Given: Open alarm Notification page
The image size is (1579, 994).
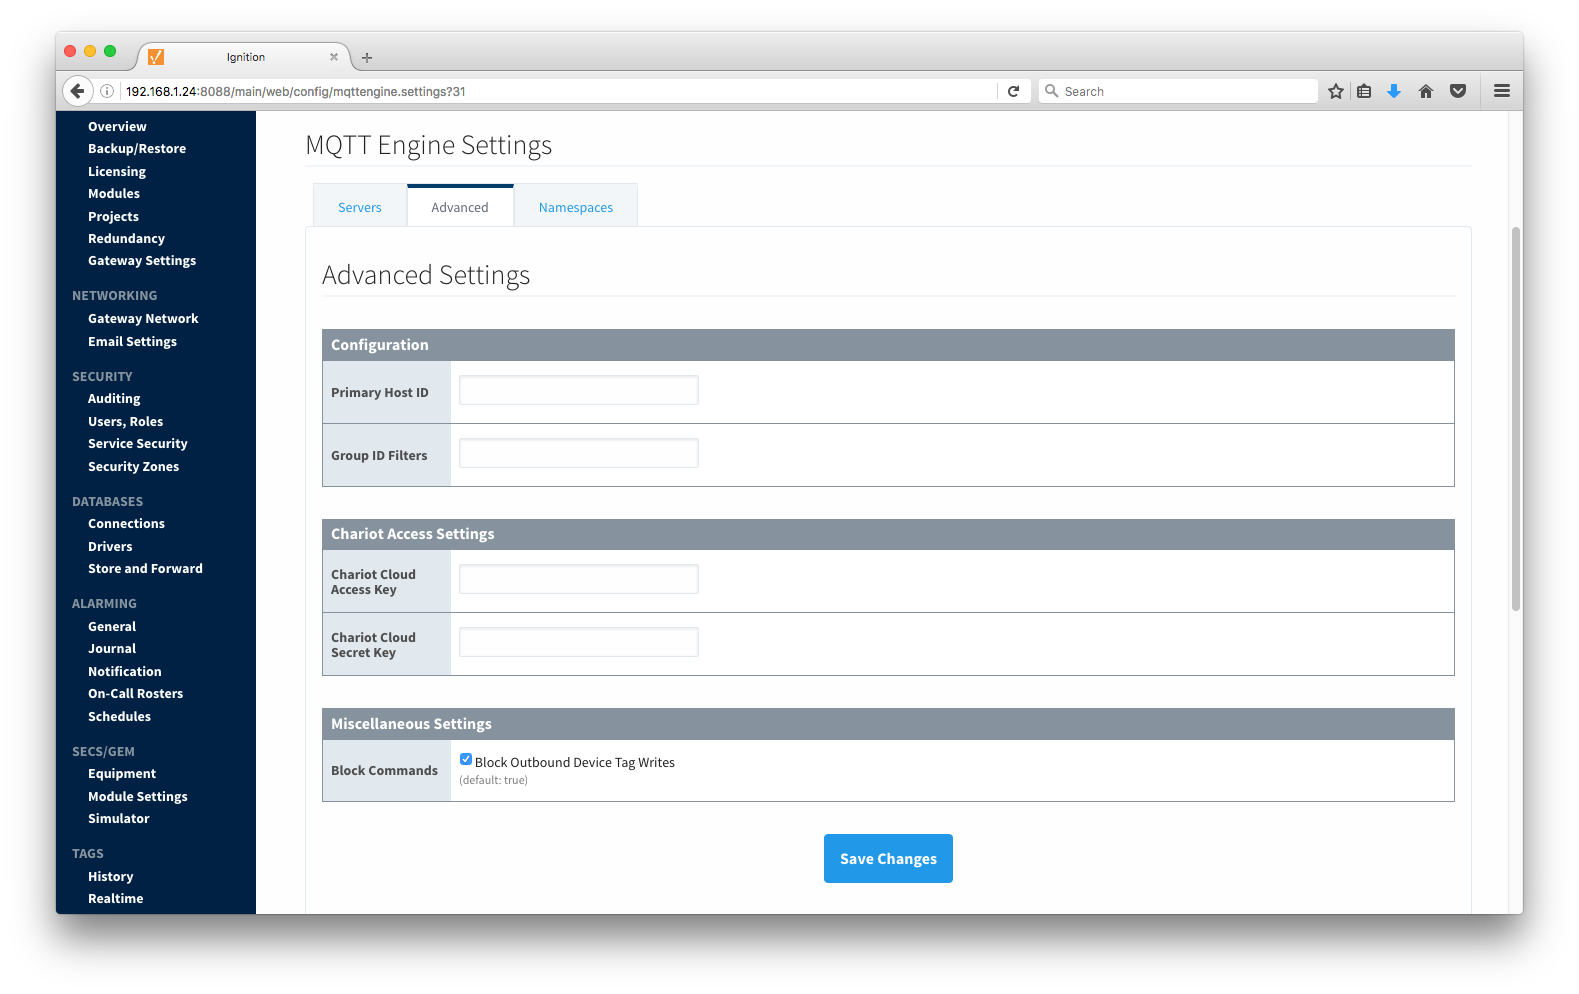Looking at the screenshot, I should point(124,672).
